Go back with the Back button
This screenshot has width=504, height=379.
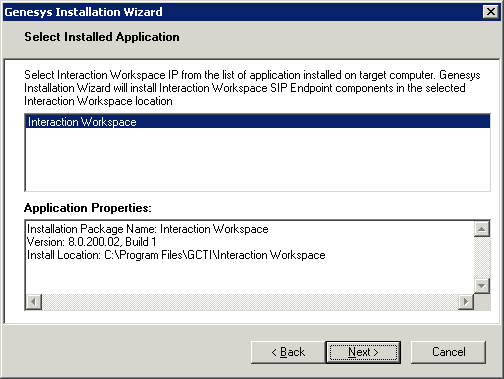[288, 352]
